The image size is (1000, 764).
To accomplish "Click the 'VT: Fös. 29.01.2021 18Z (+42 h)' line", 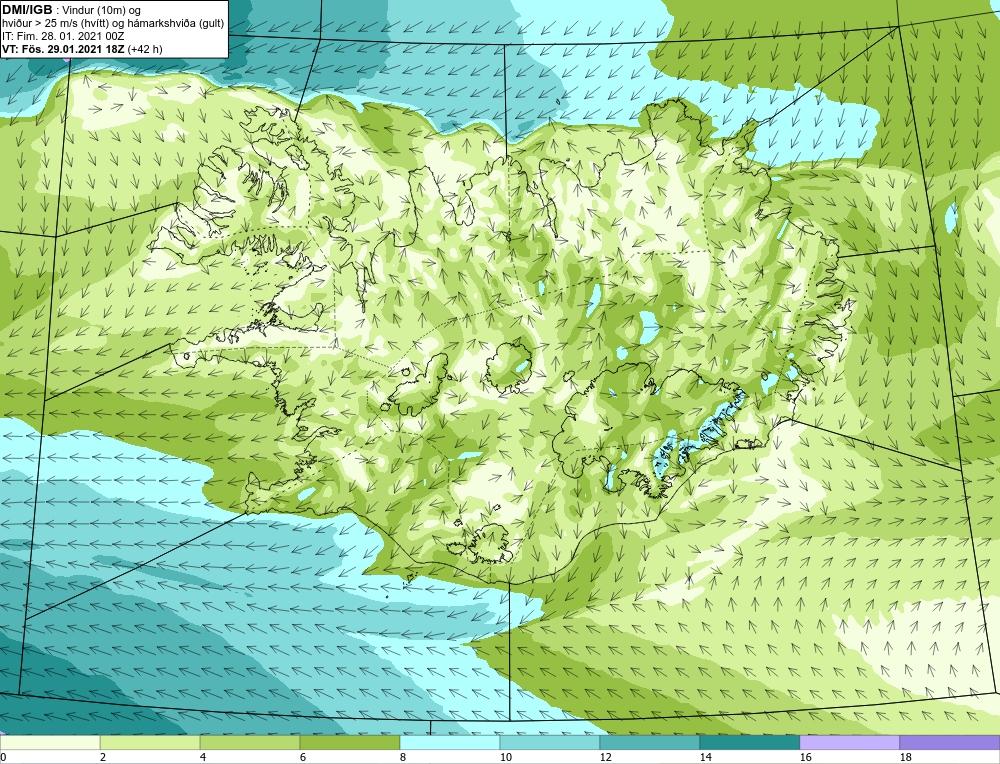I will [x=82, y=49].
